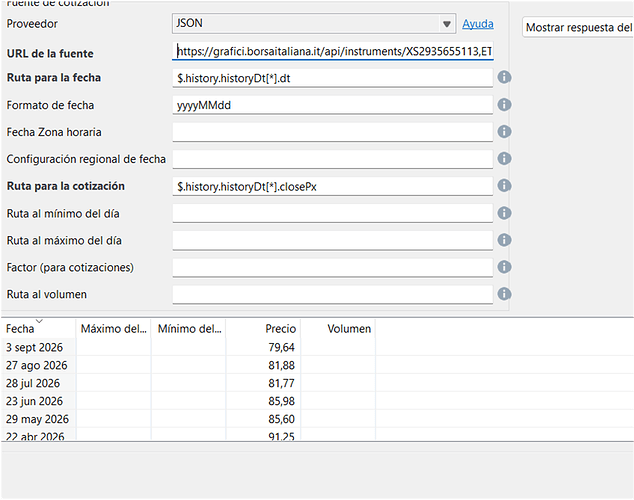634x500 pixels.
Task: Click the Ruta para la fecha field
Action: (333, 78)
